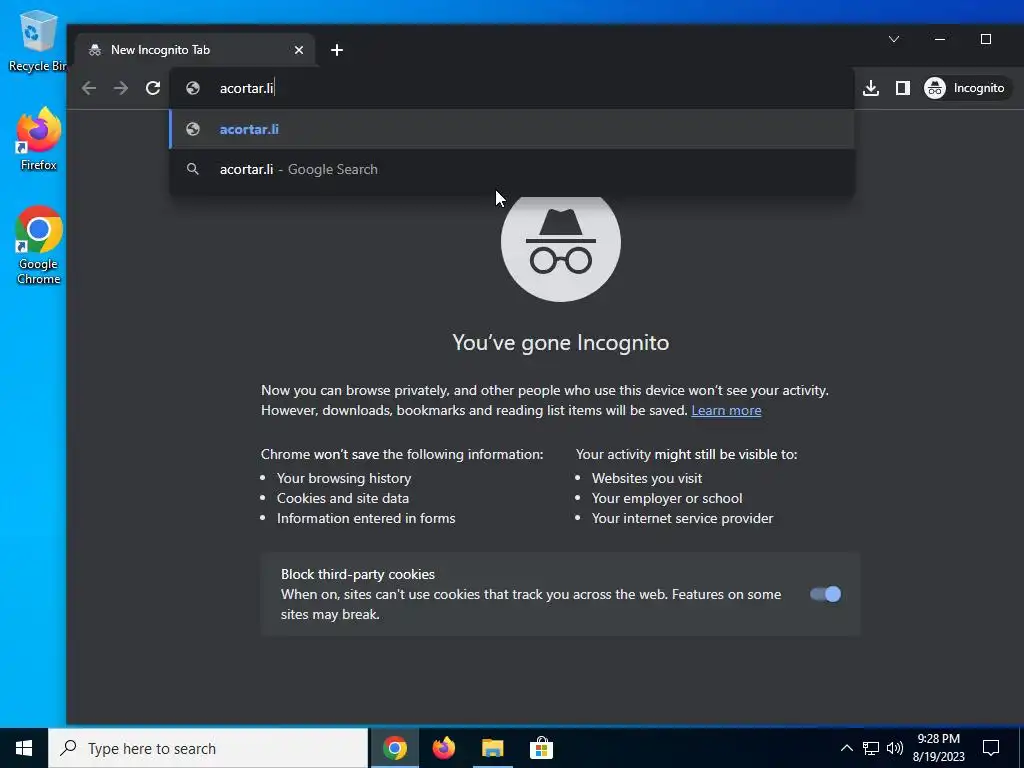Click the volume speaker tray icon
This screenshot has width=1024, height=768.
pyautogui.click(x=895, y=748)
